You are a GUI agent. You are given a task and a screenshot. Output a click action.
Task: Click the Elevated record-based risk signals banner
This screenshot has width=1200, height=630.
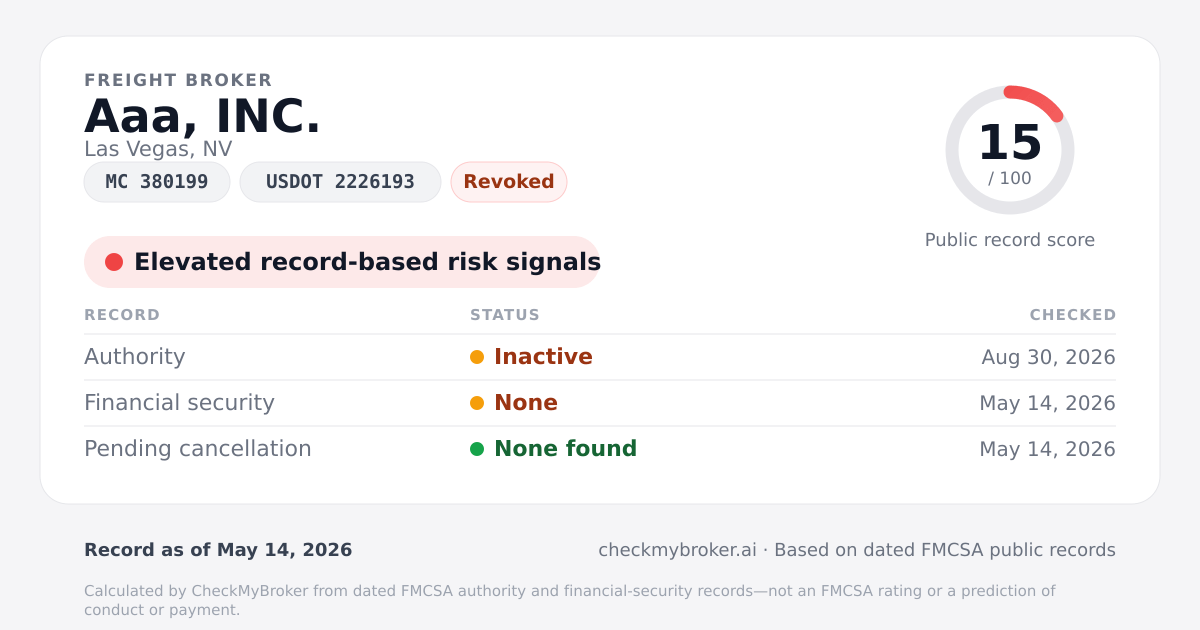tap(342, 262)
